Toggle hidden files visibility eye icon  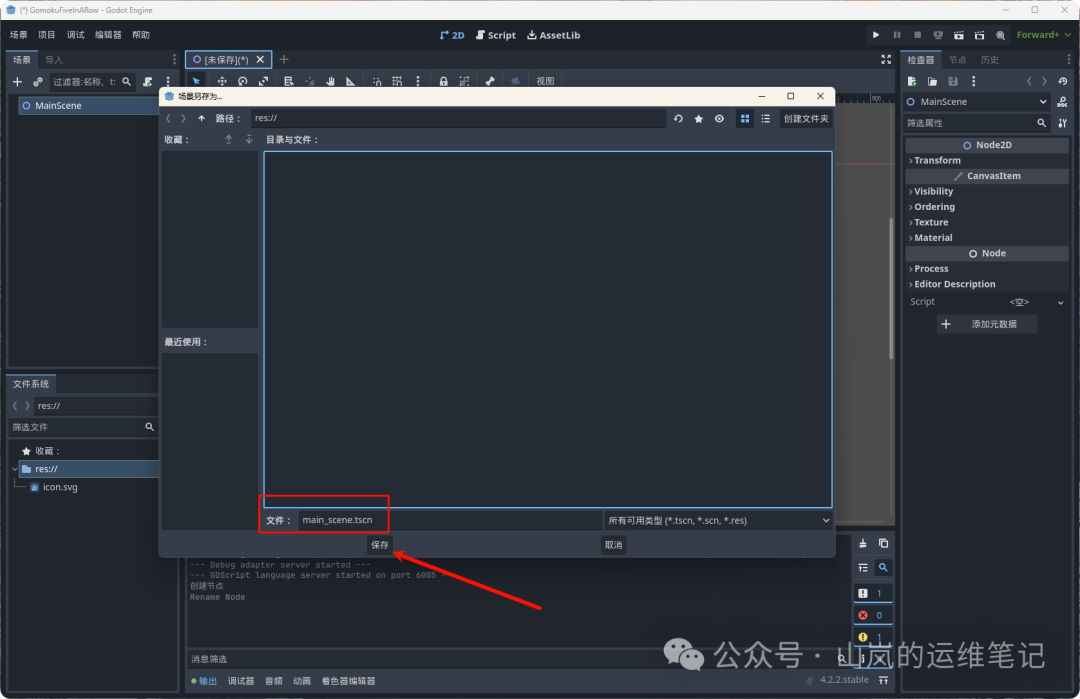[719, 118]
